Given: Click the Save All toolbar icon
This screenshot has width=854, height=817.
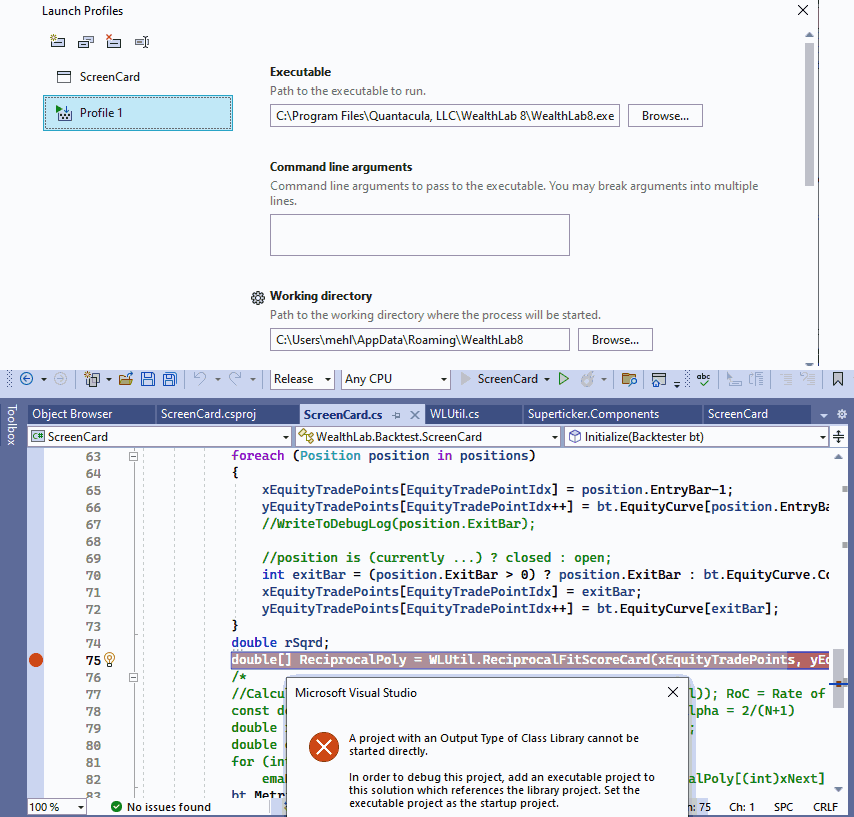Looking at the screenshot, I should point(170,379).
